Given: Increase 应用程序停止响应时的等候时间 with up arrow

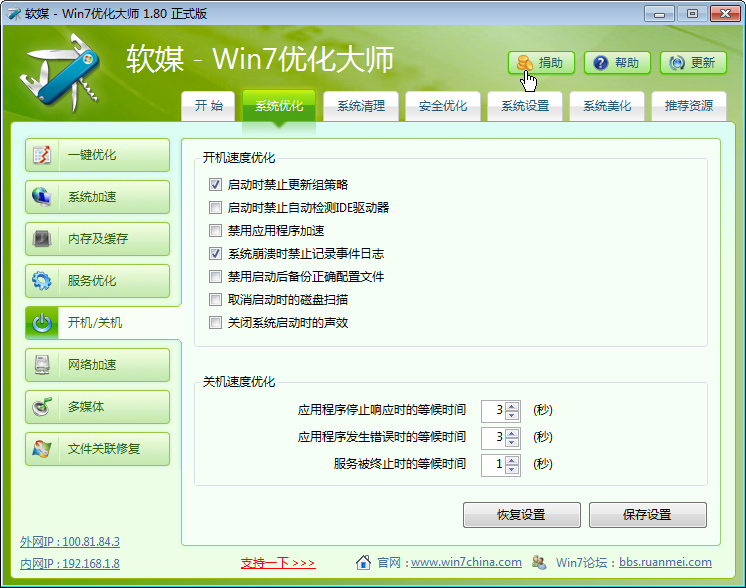Looking at the screenshot, I should tap(512, 406).
